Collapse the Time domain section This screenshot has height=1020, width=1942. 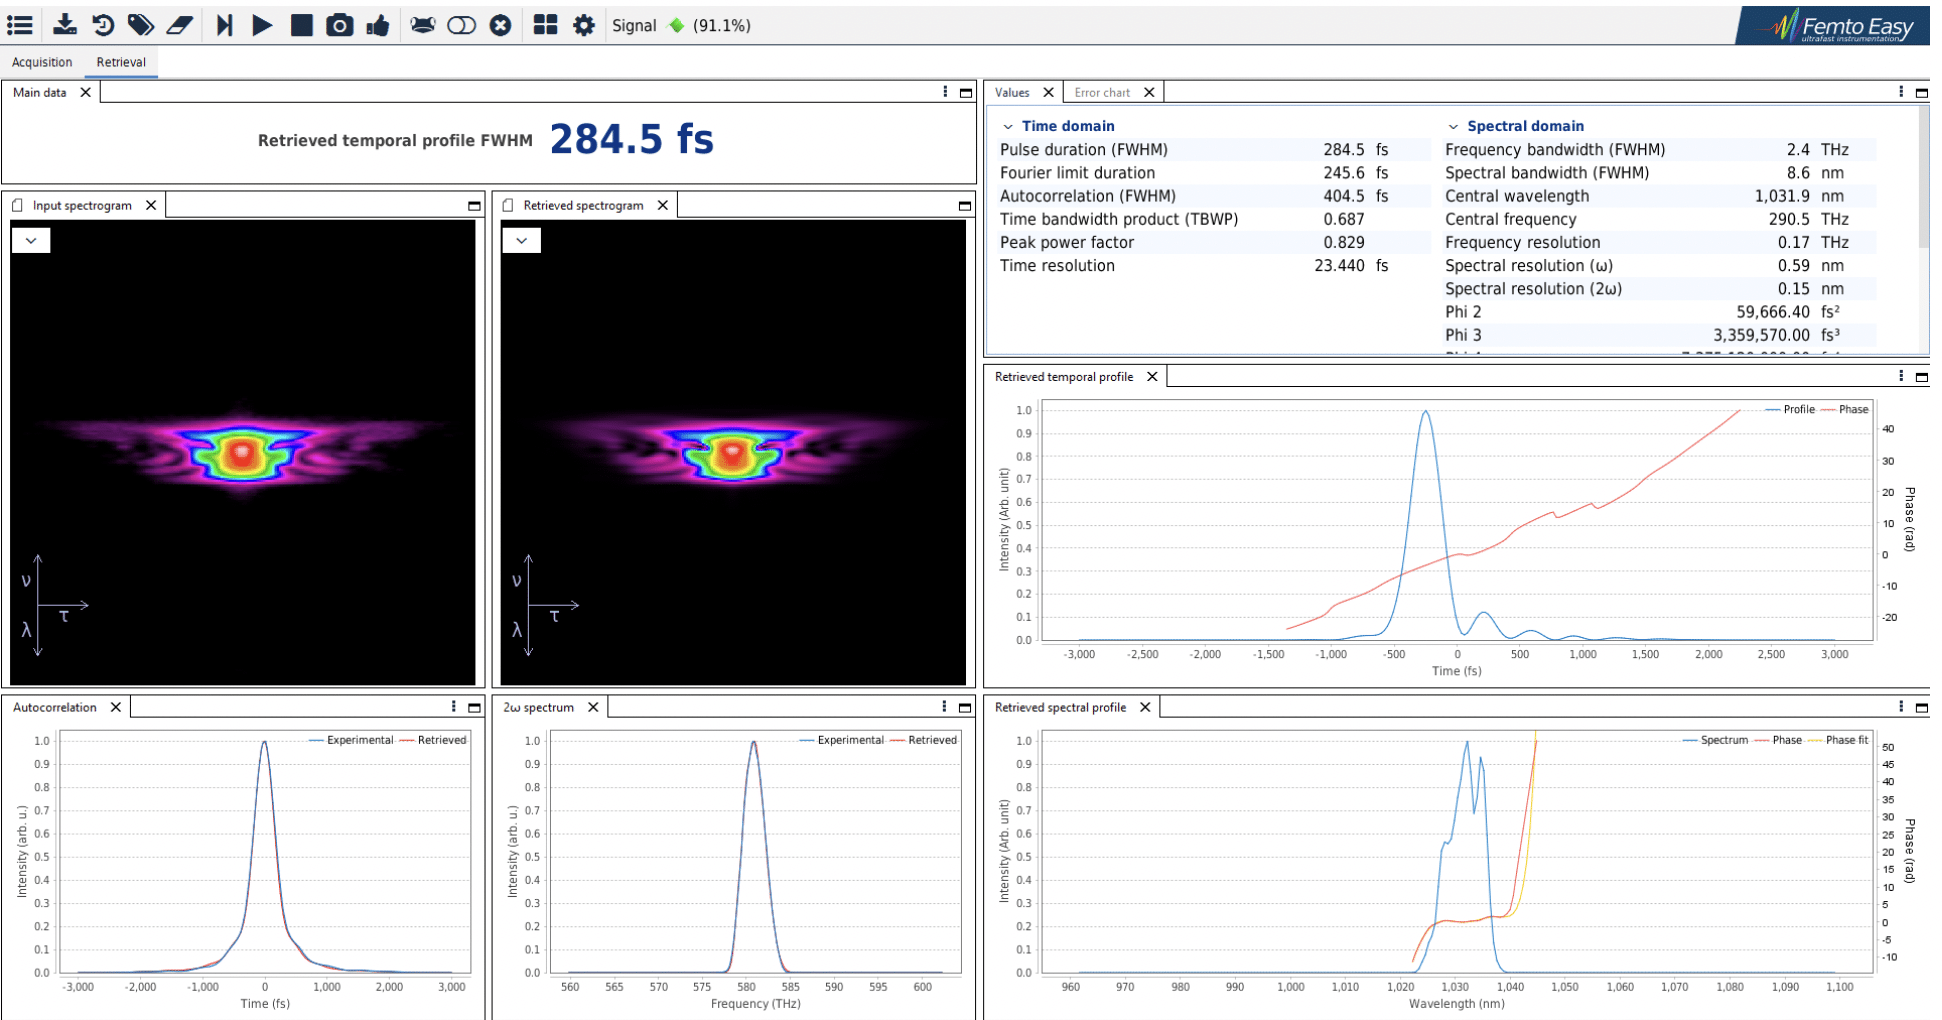pyautogui.click(x=1008, y=126)
